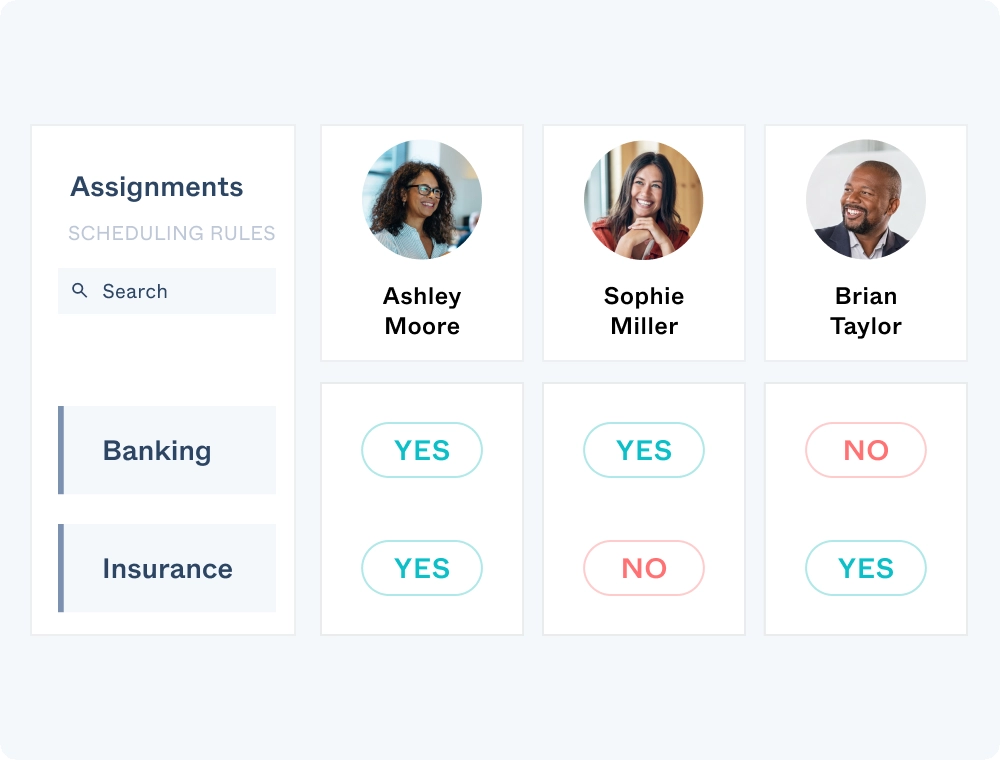The height and width of the screenshot is (760, 1000).
Task: Select Brian Taylor's name label
Action: point(866,310)
